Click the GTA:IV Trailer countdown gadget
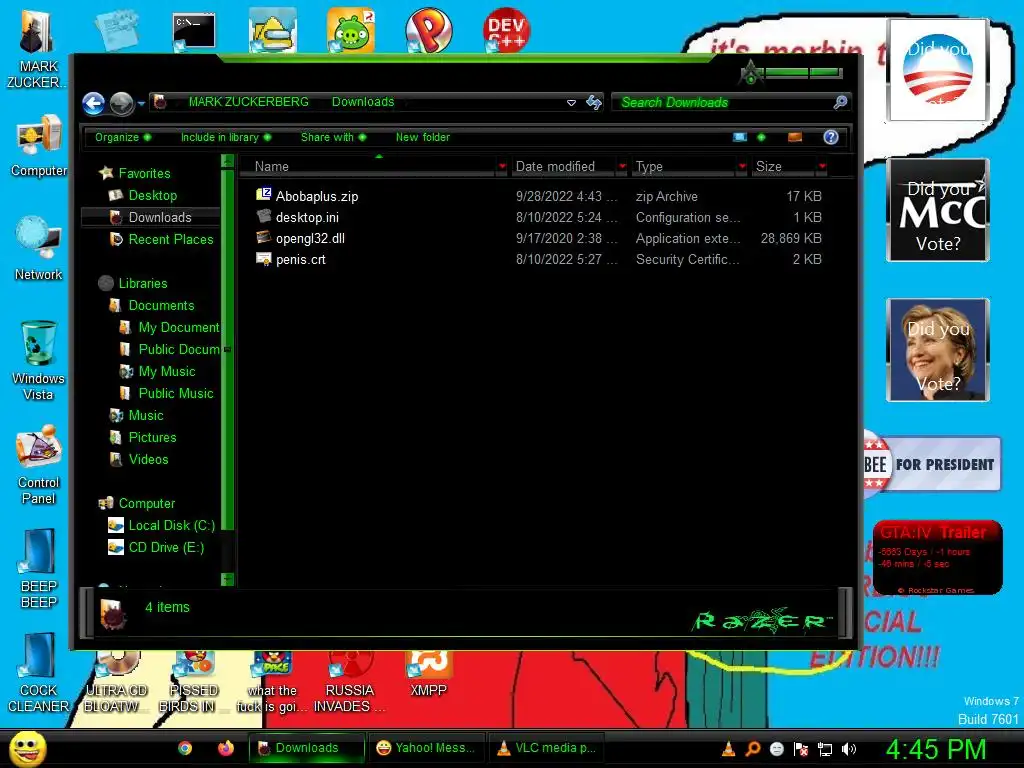 937,558
